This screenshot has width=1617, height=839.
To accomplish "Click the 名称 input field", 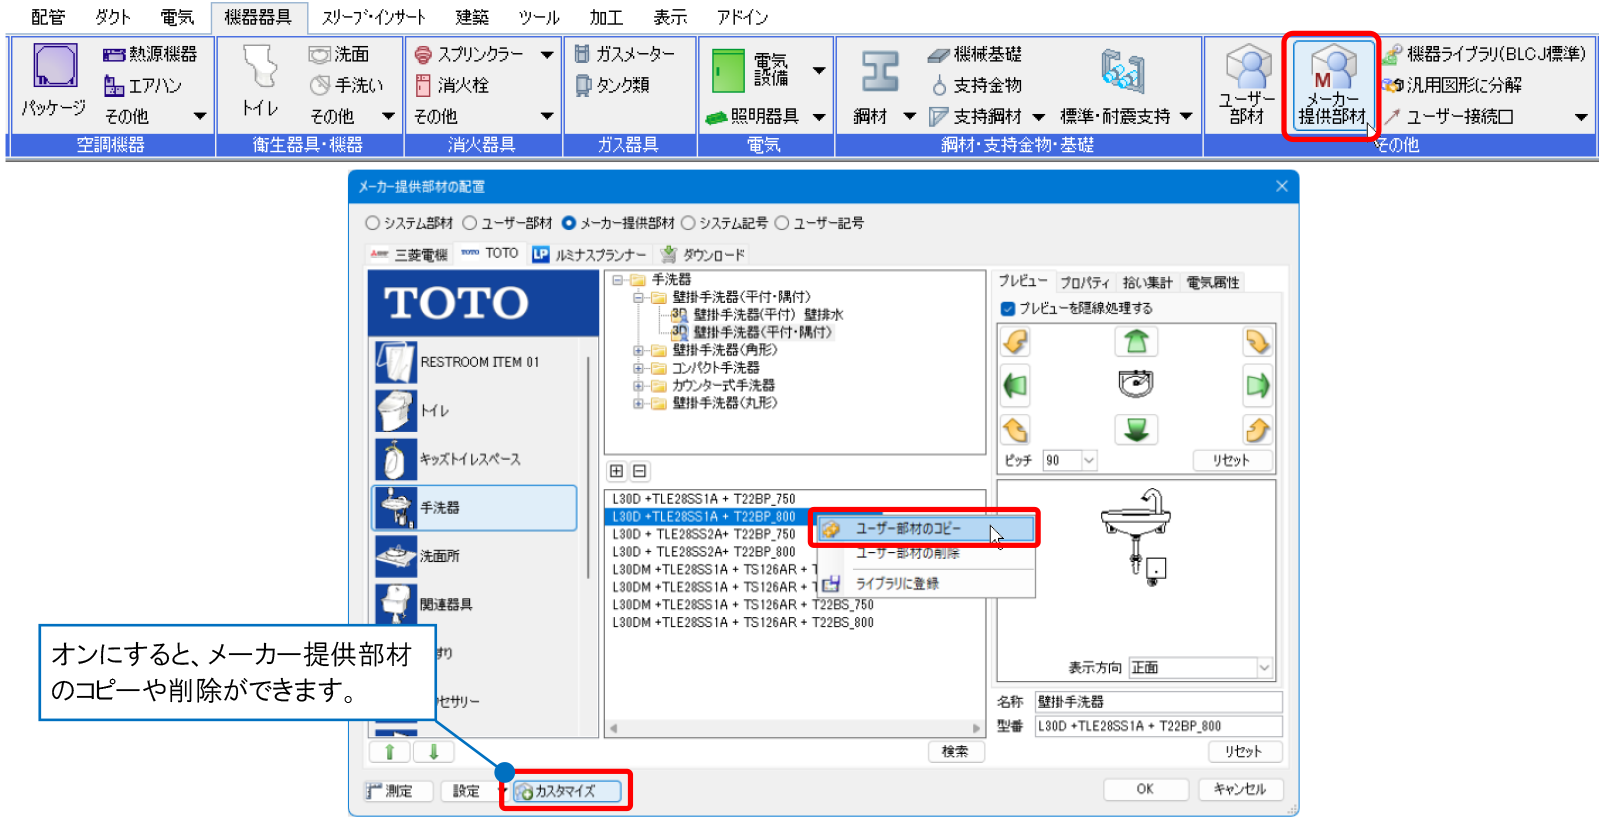I will pyautogui.click(x=1158, y=701).
